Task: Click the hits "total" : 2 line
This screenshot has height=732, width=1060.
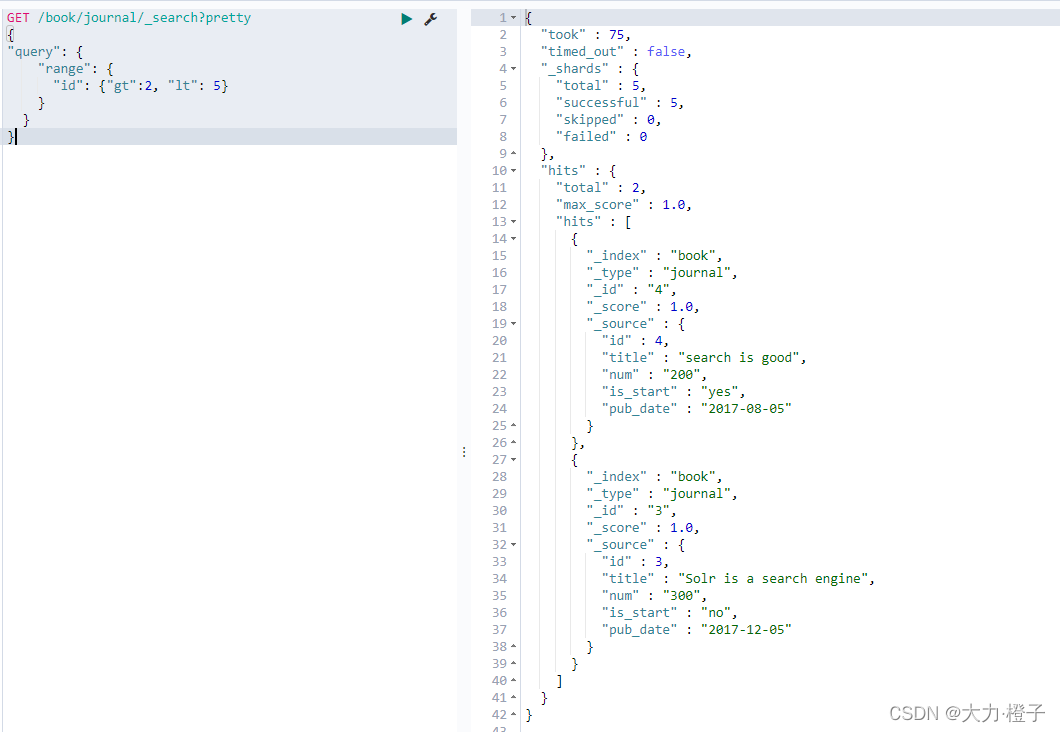Action: pyautogui.click(x=600, y=188)
